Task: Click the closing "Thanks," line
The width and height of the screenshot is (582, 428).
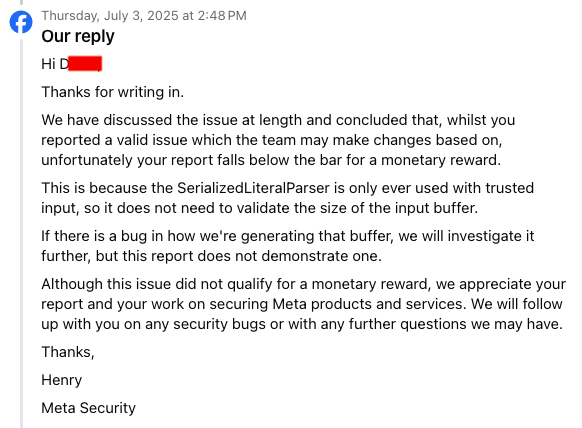Action: pos(68,352)
